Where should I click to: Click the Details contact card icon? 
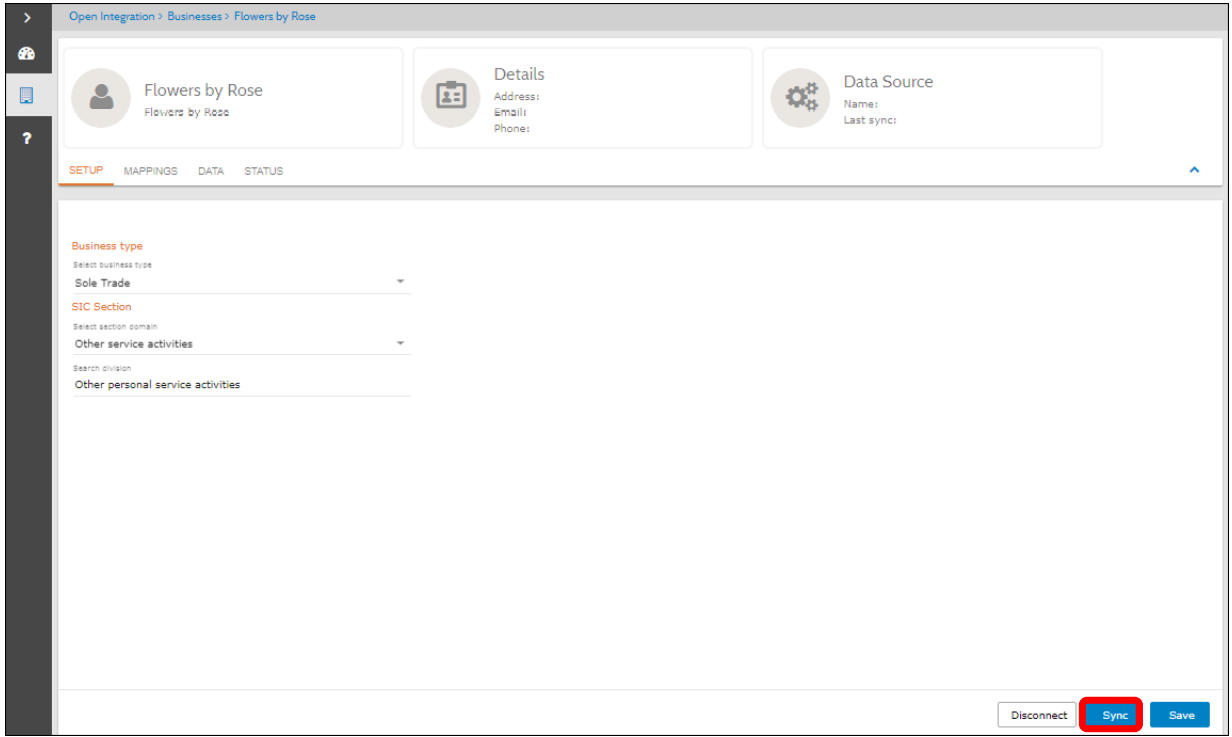[450, 98]
